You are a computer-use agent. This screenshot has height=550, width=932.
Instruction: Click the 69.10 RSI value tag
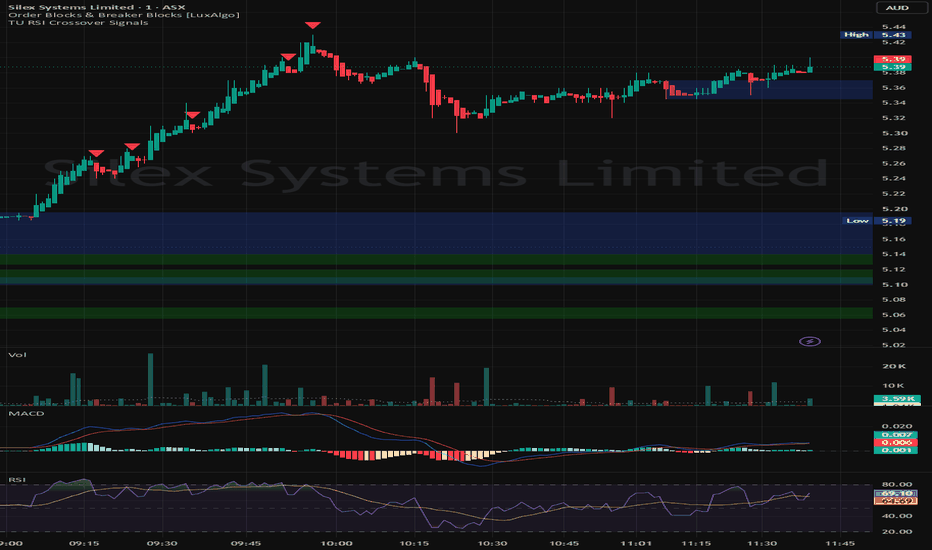(896, 494)
